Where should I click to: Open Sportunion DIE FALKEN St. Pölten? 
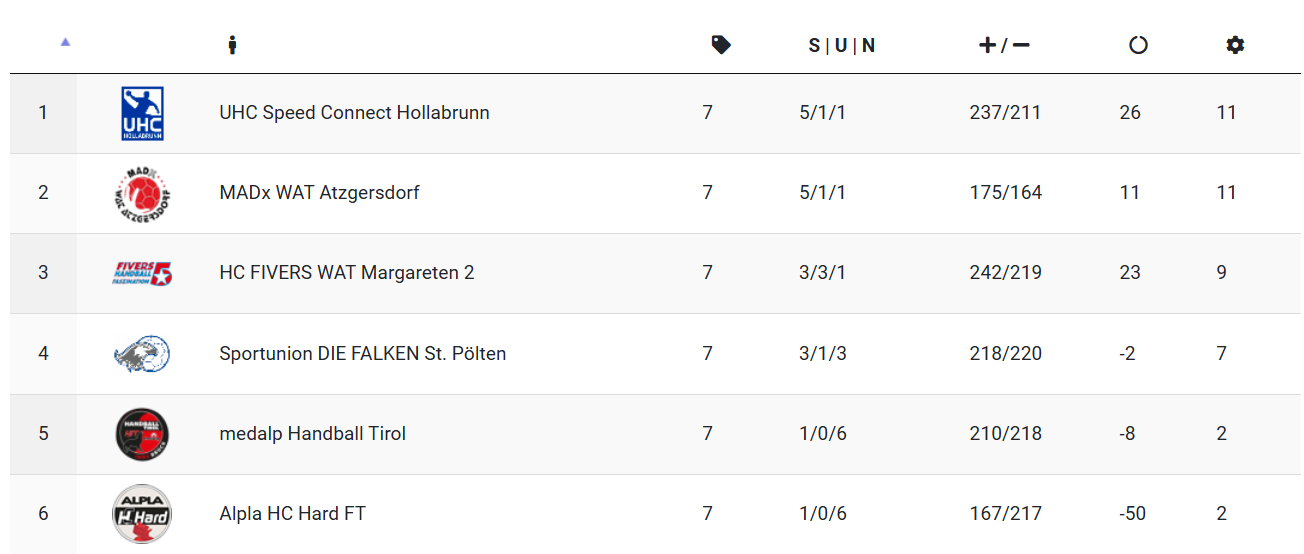[363, 354]
